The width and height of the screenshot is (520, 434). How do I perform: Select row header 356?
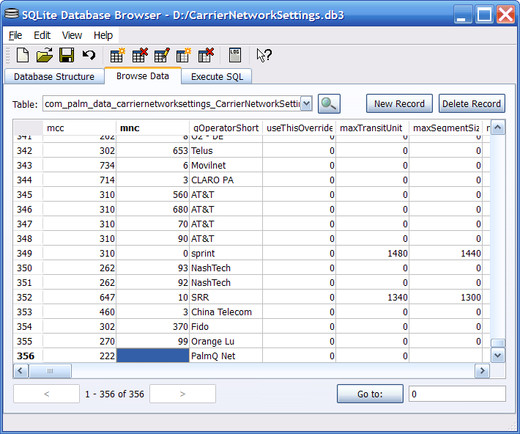point(28,356)
